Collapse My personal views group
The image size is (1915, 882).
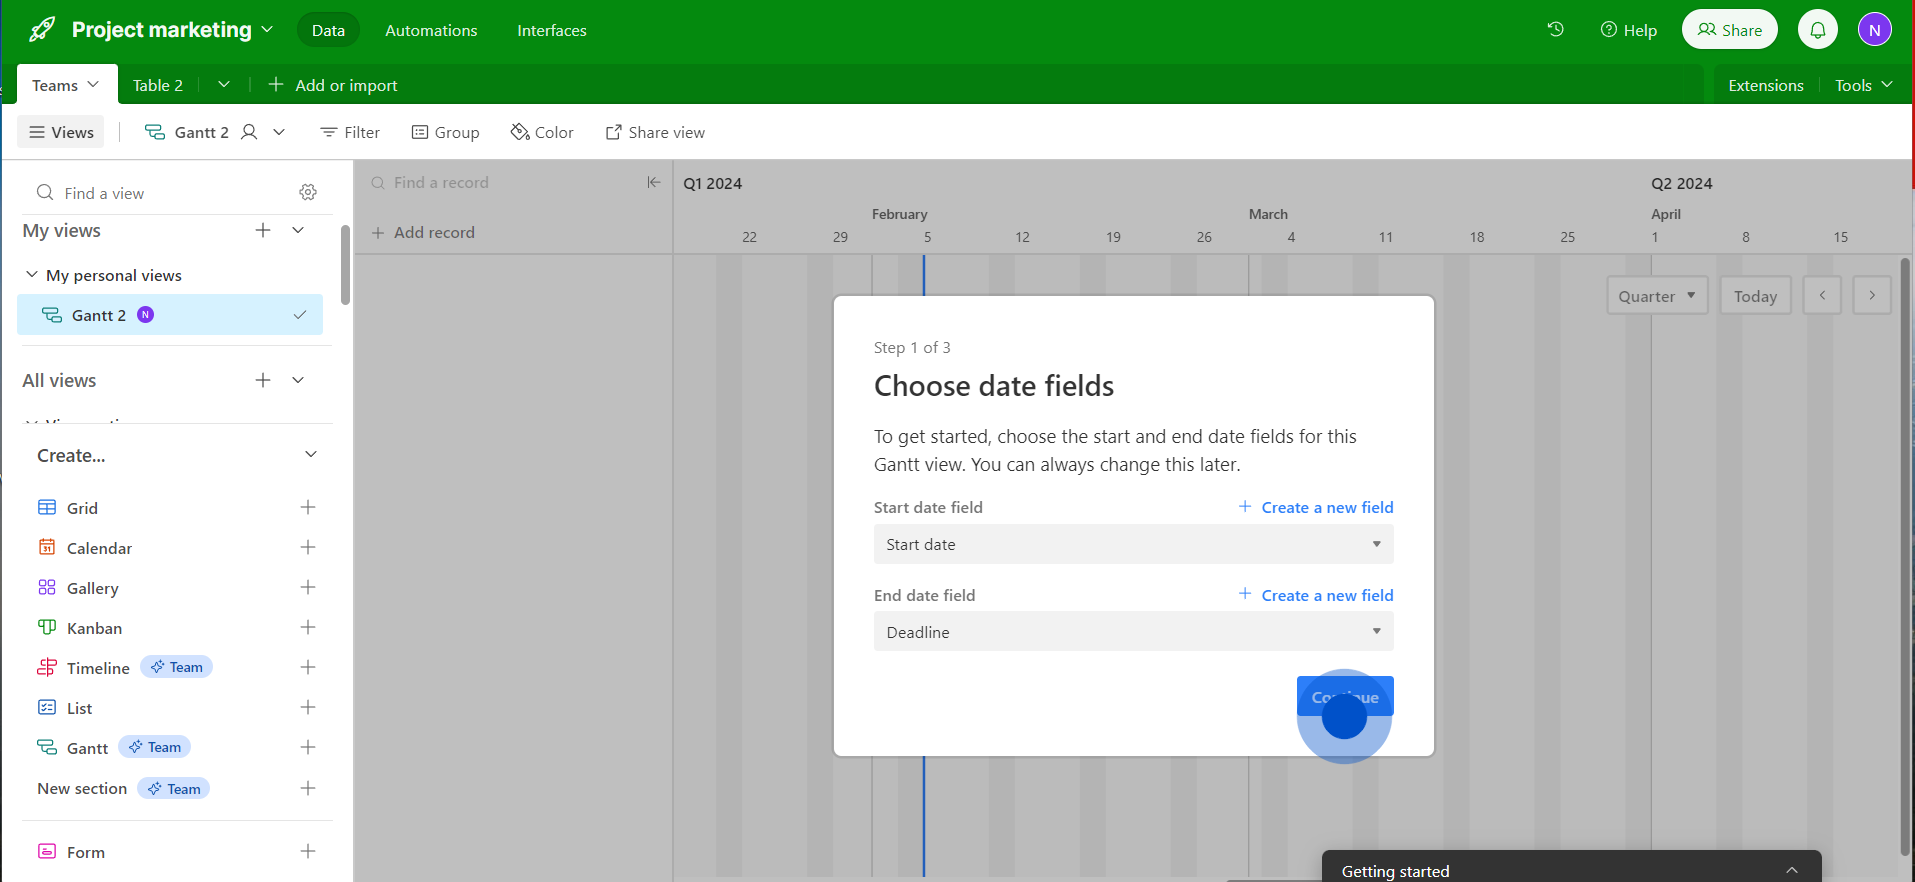click(32, 274)
